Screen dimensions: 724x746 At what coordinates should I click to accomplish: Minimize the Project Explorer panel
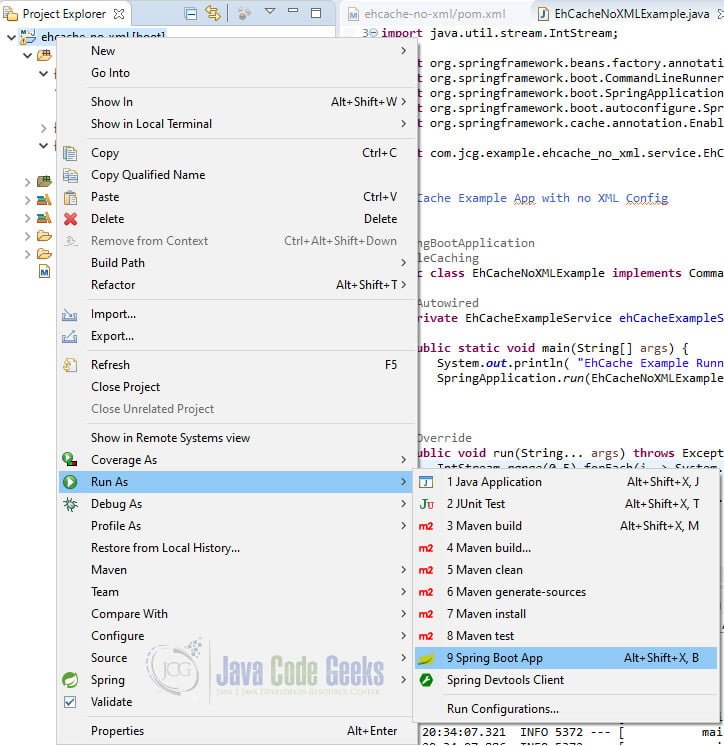click(293, 10)
